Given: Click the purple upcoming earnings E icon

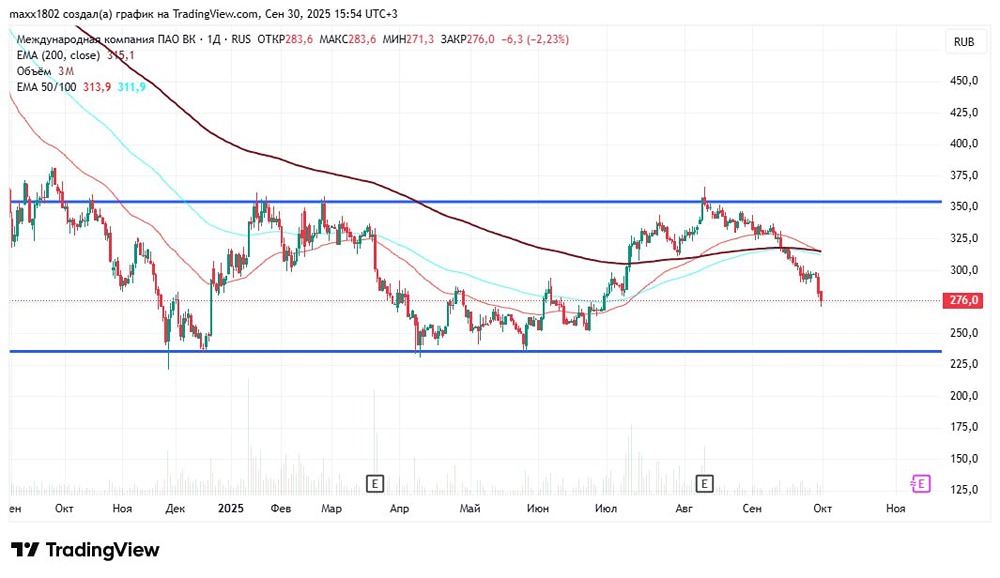Looking at the screenshot, I should (x=920, y=484).
